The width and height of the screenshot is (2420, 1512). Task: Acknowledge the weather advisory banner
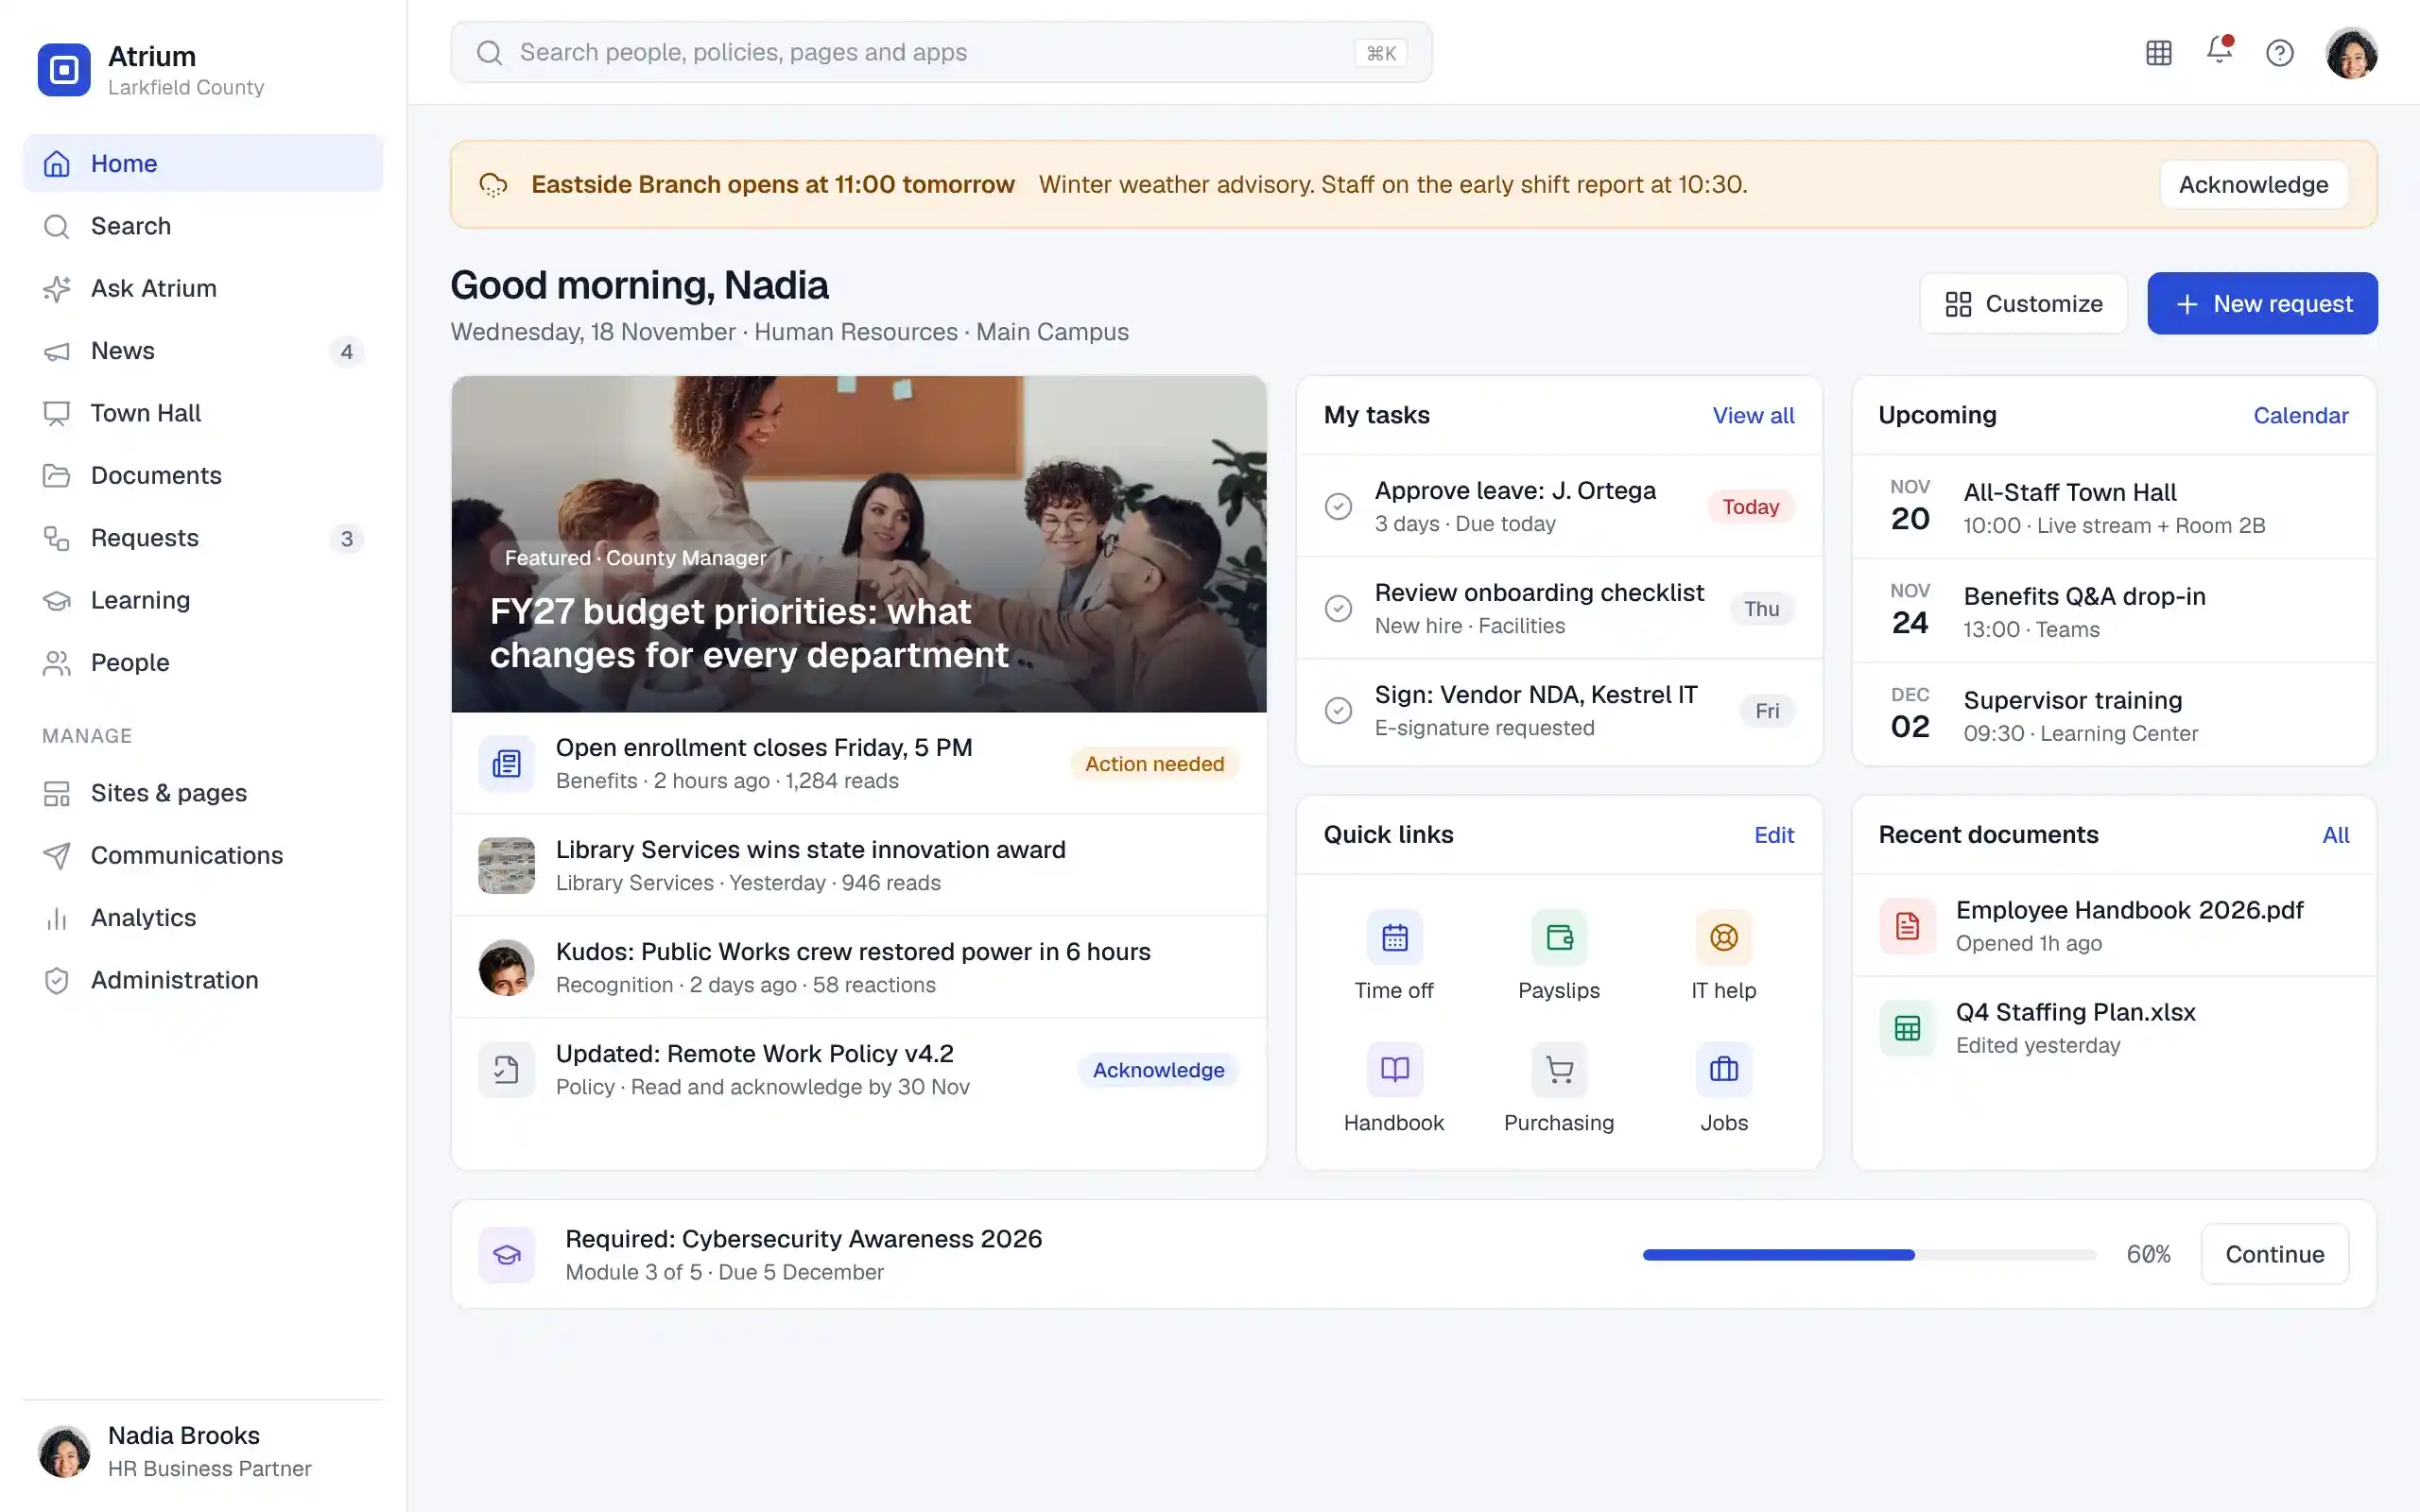[2253, 185]
